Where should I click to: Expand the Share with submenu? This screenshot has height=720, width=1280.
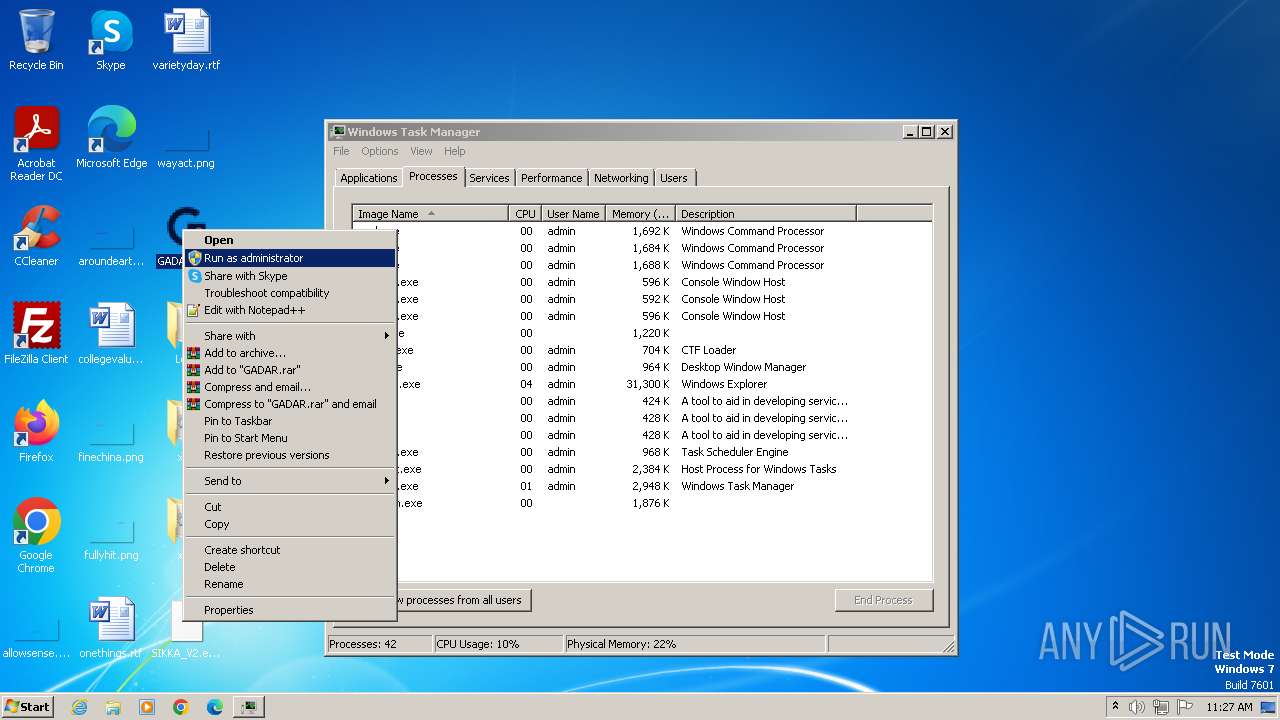(290, 336)
